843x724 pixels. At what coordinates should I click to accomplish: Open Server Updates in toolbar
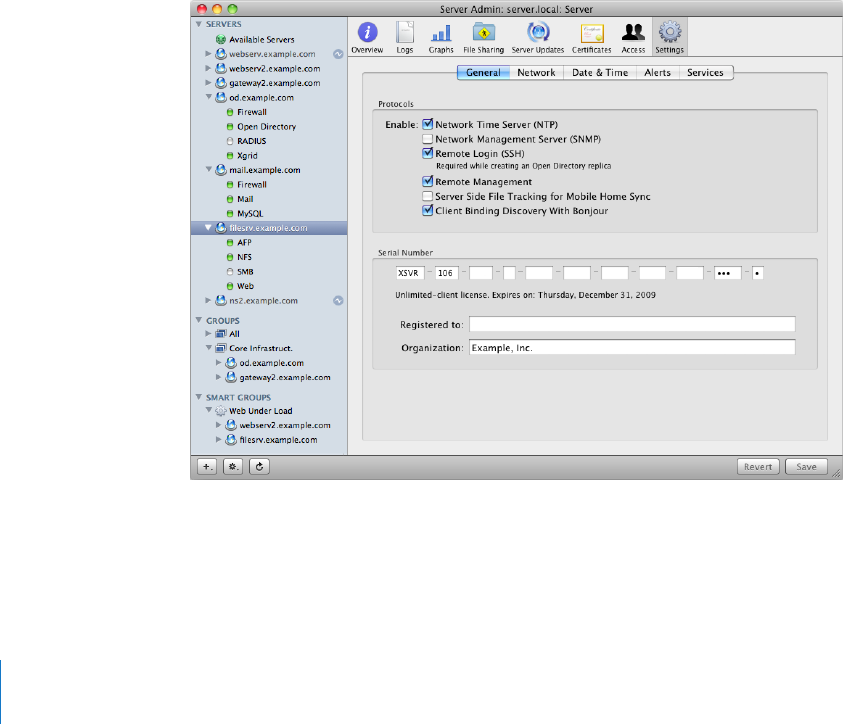click(538, 38)
